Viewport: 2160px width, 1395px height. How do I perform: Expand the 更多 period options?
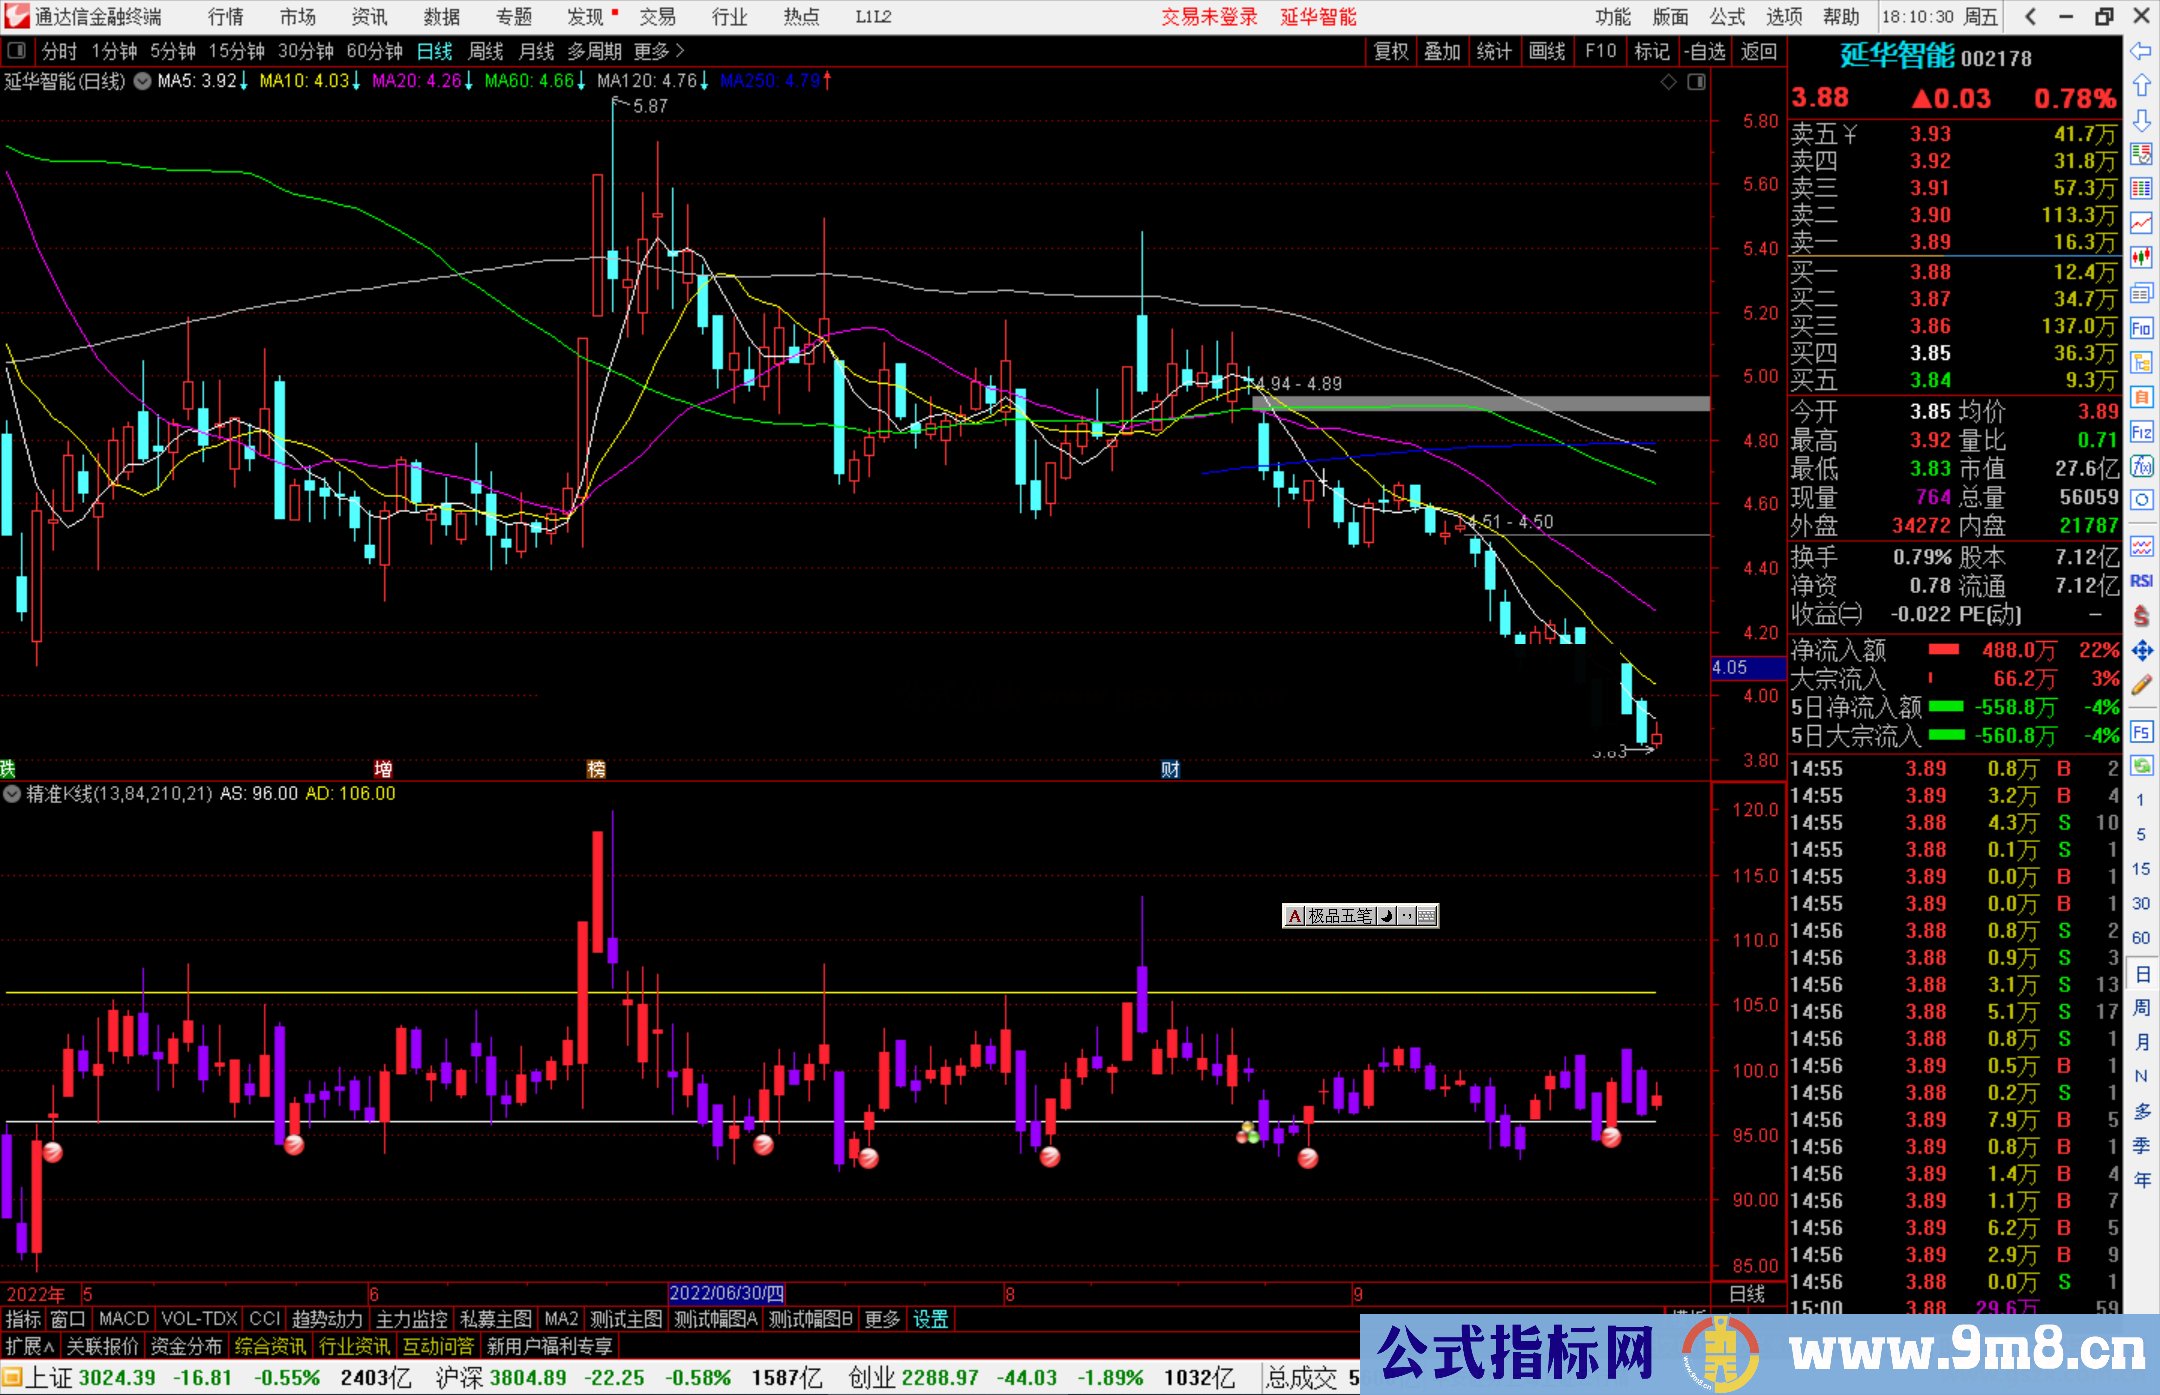658,51
